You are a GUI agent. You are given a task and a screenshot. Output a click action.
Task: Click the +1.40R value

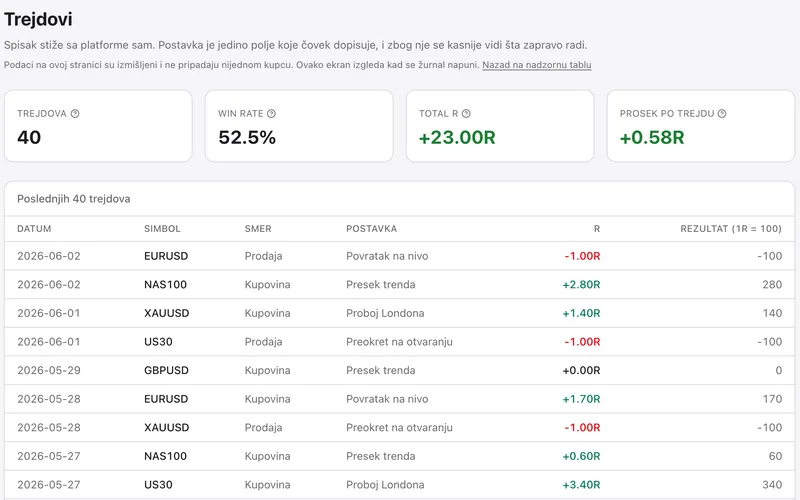(581, 313)
